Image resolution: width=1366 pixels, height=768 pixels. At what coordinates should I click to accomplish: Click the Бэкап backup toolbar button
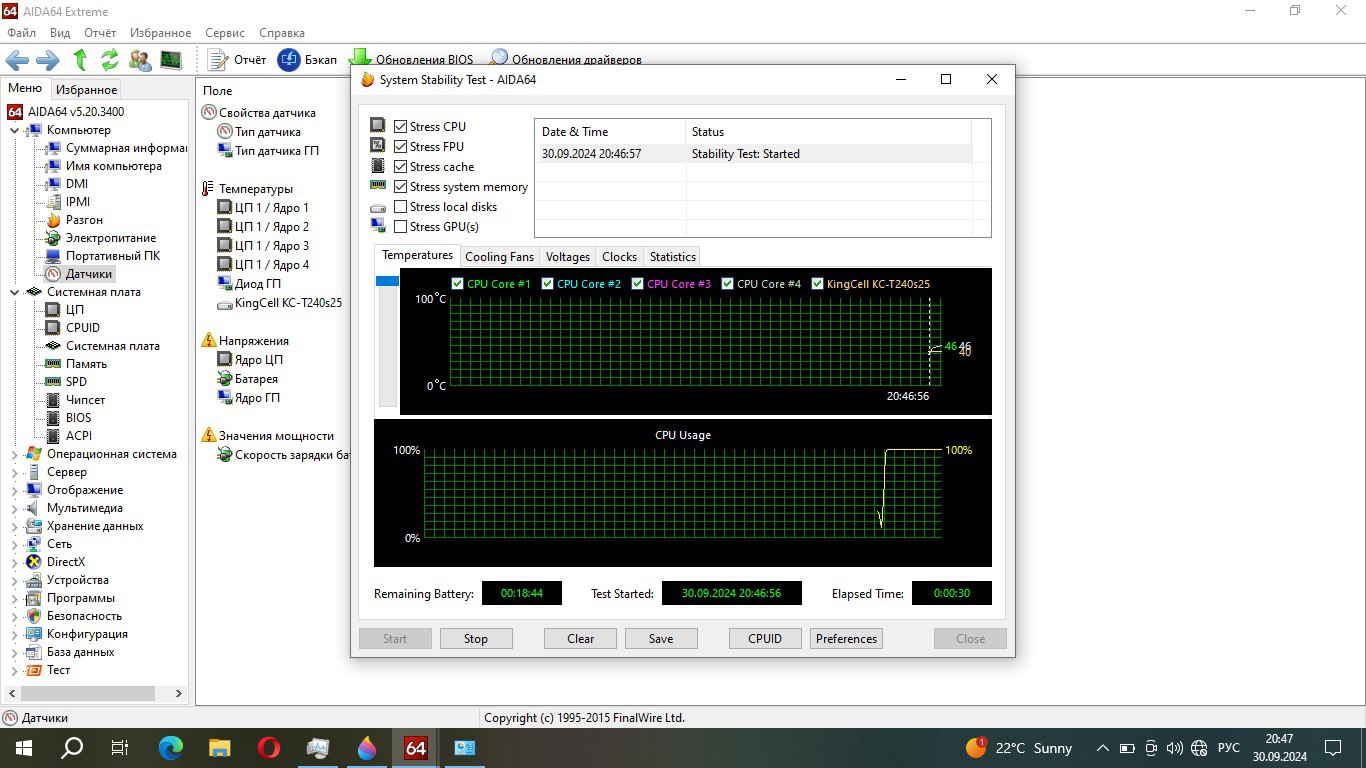(307, 60)
